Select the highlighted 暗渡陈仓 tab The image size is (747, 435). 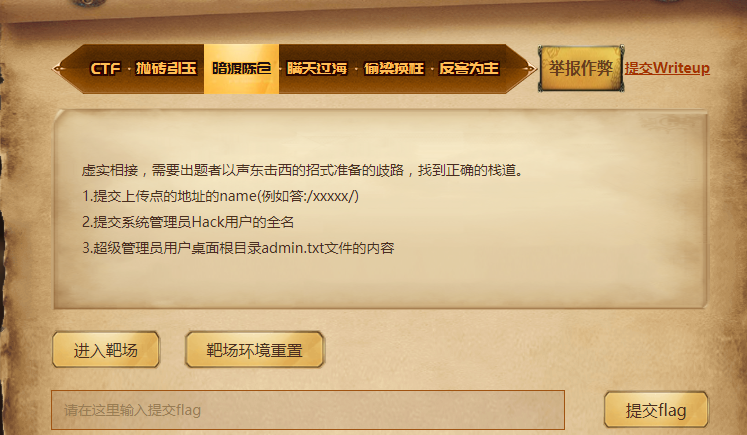click(x=241, y=69)
